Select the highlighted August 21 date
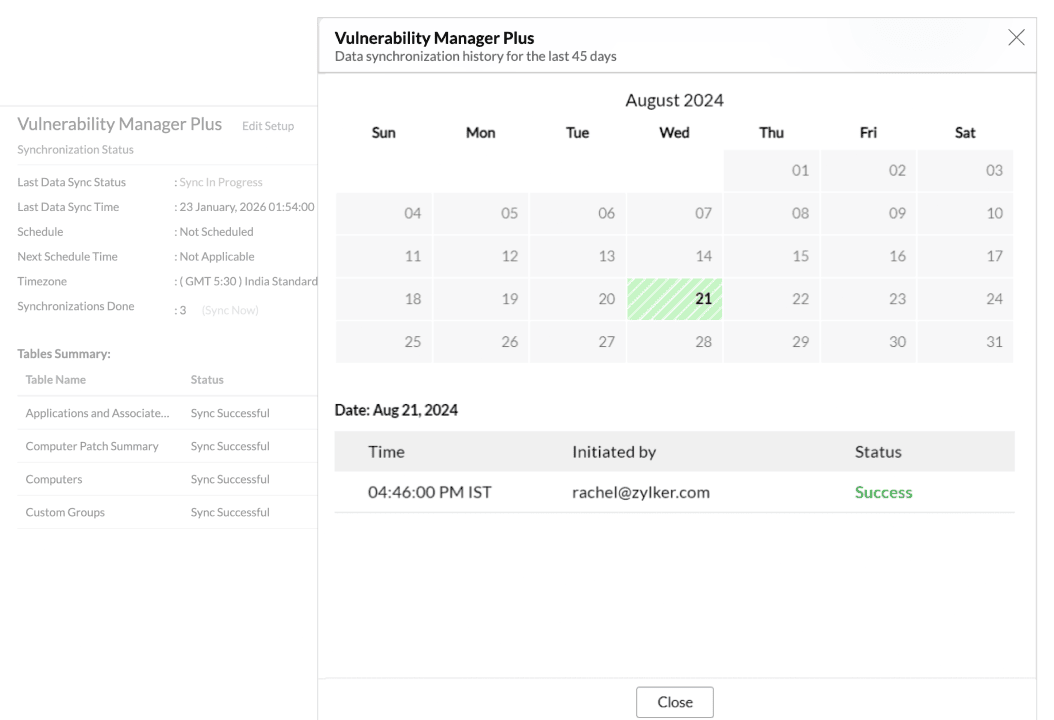The image size is (1054, 720). coord(675,299)
